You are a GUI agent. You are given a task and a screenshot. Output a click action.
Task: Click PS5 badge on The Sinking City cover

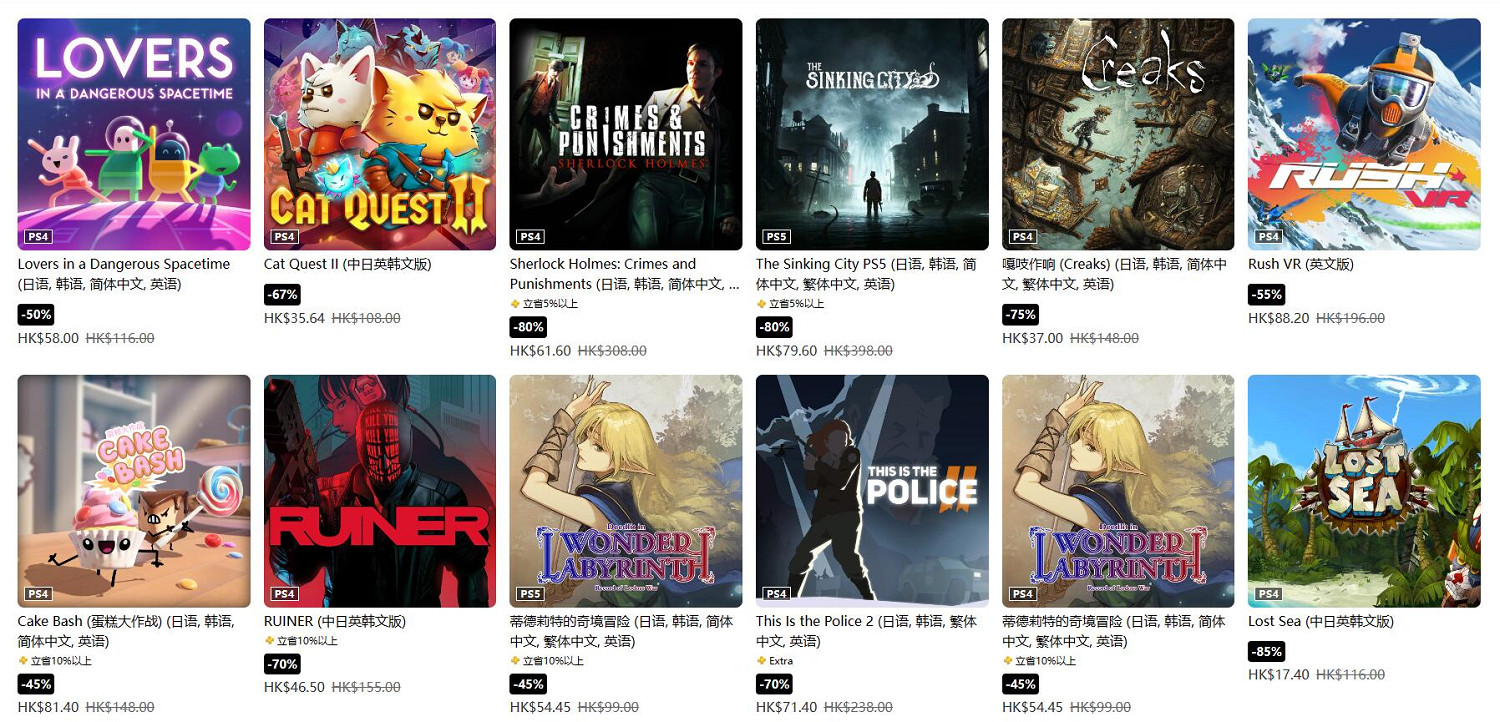(776, 237)
